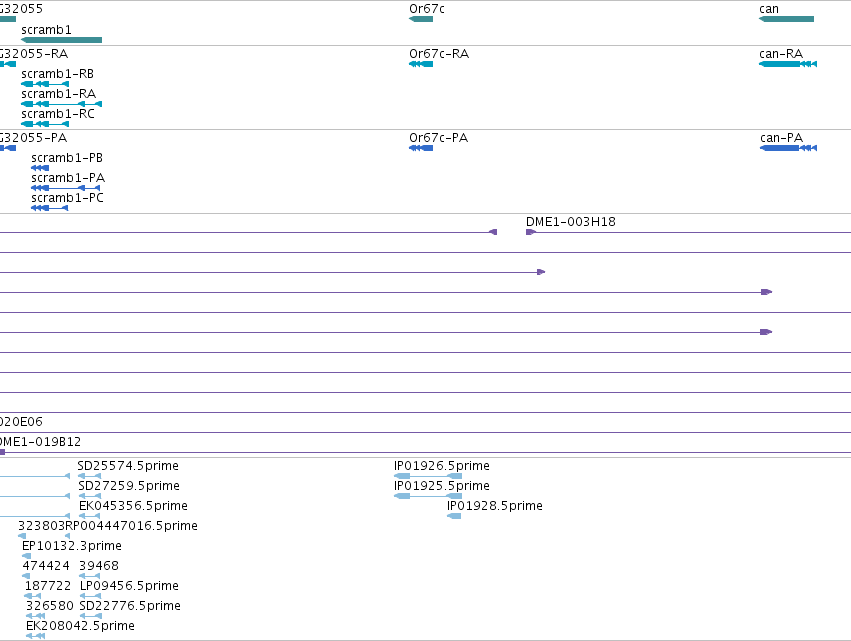This screenshot has width=851, height=641.
Task: Click the EP10132.3prime EST label
Action: 72,546
